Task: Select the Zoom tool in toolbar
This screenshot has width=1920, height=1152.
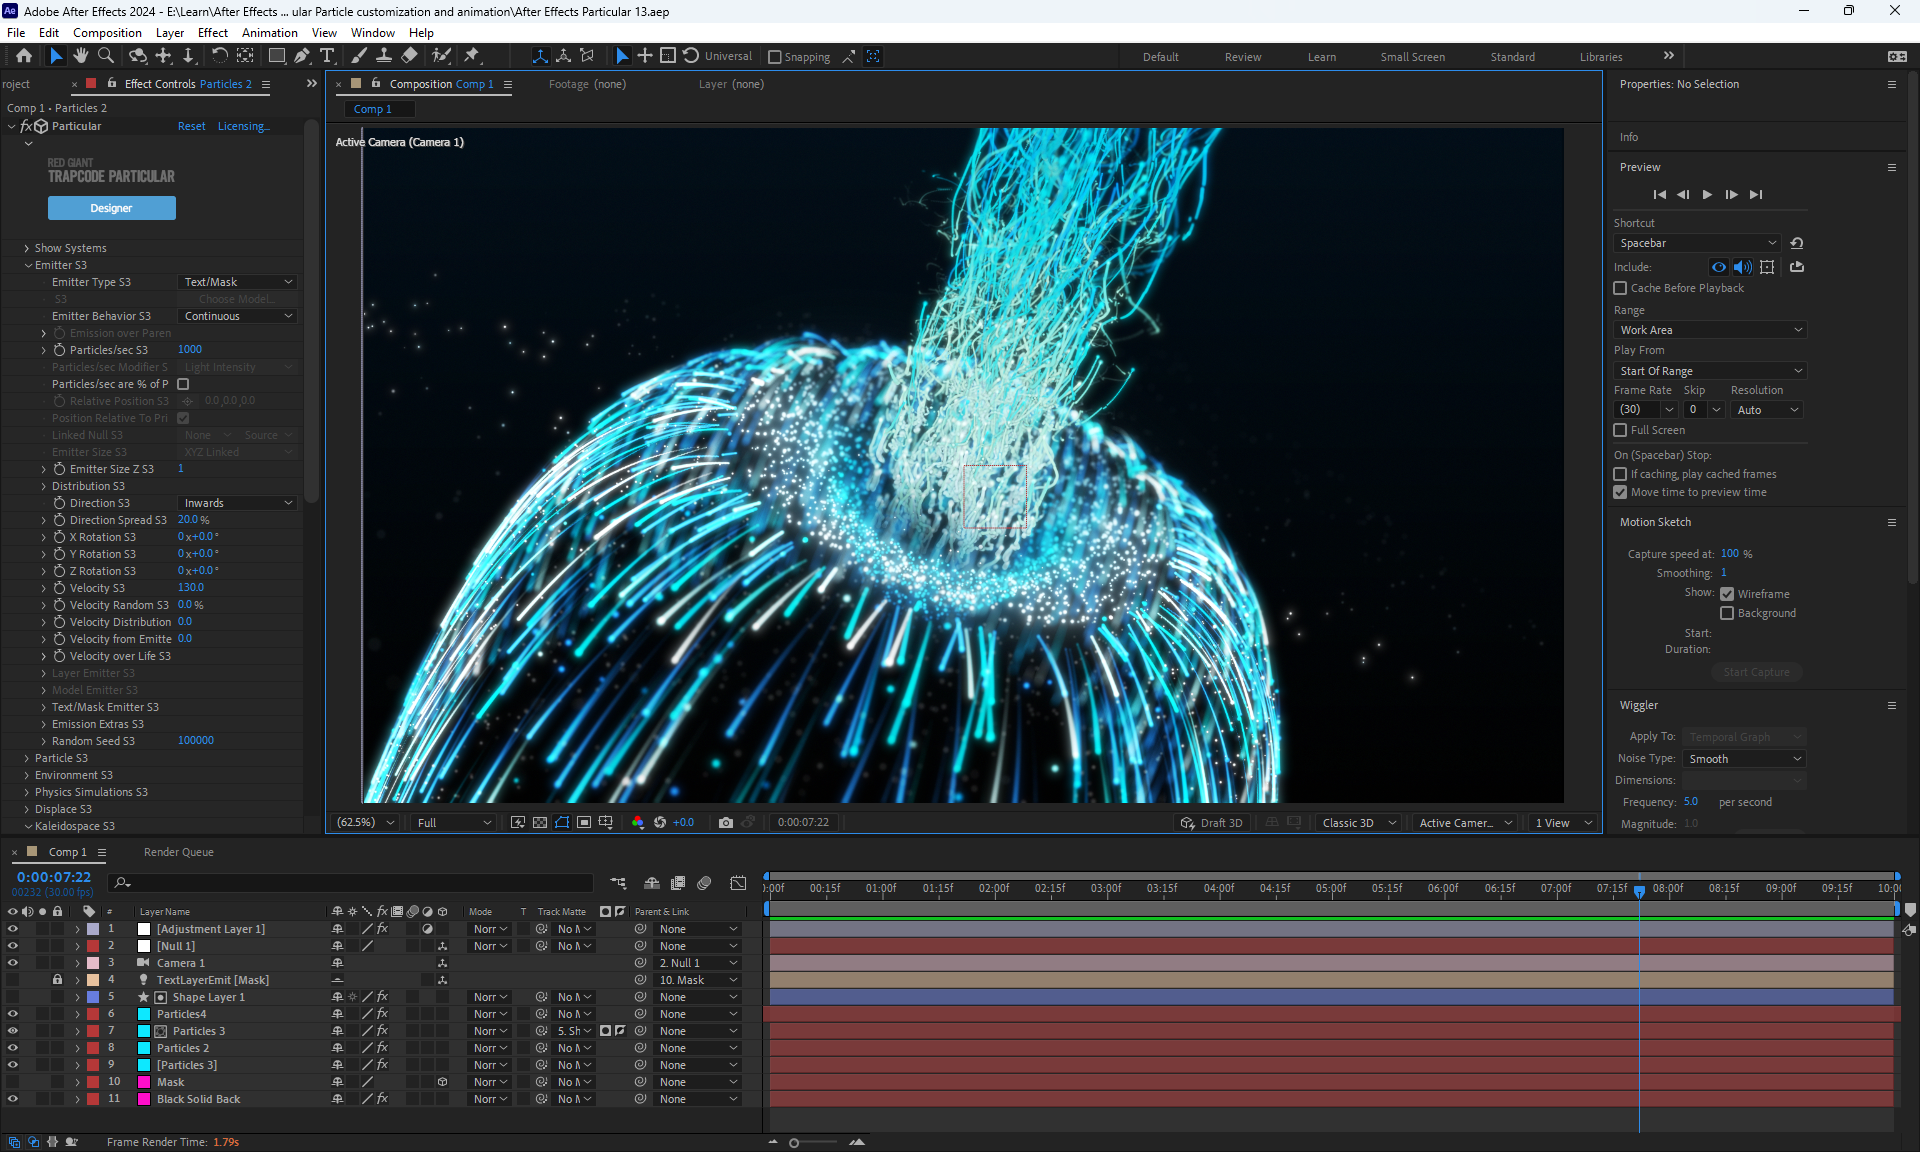Action: [x=105, y=56]
